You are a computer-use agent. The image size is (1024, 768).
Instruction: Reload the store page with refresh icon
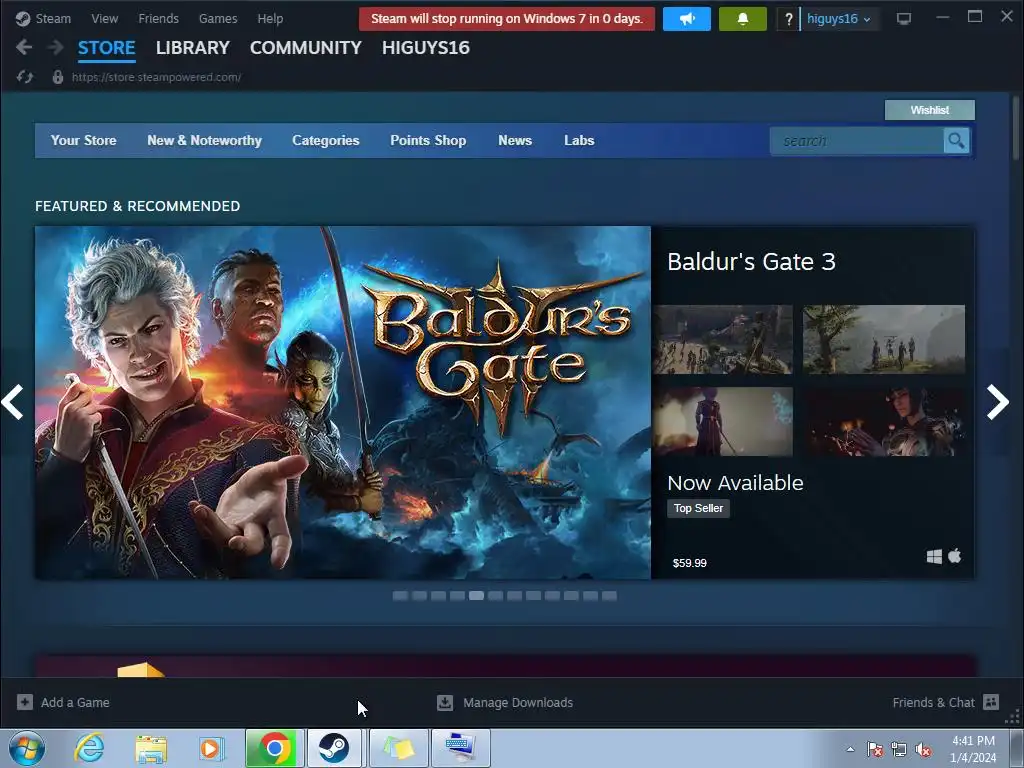pos(25,77)
